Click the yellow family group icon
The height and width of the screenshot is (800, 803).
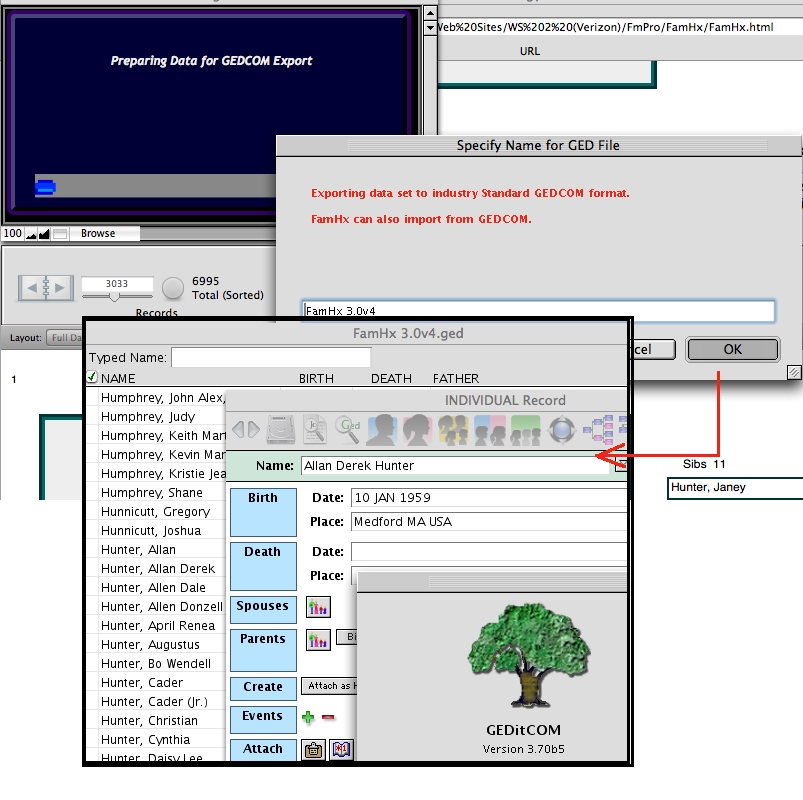point(453,429)
